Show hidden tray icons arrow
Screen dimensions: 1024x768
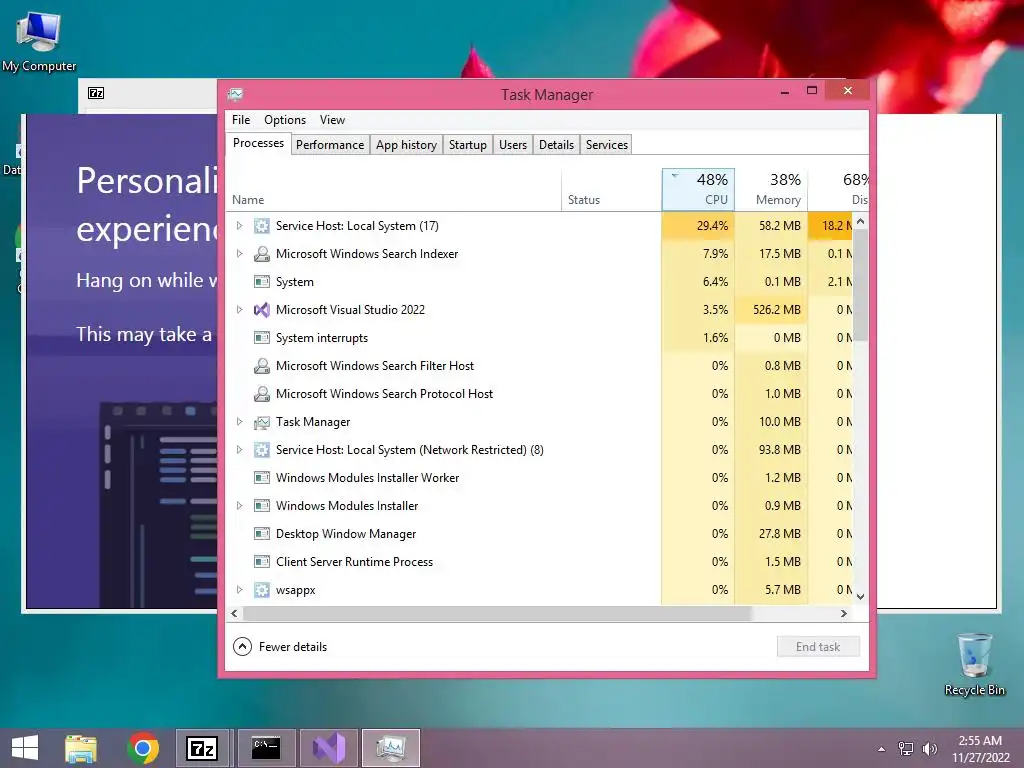click(882, 749)
